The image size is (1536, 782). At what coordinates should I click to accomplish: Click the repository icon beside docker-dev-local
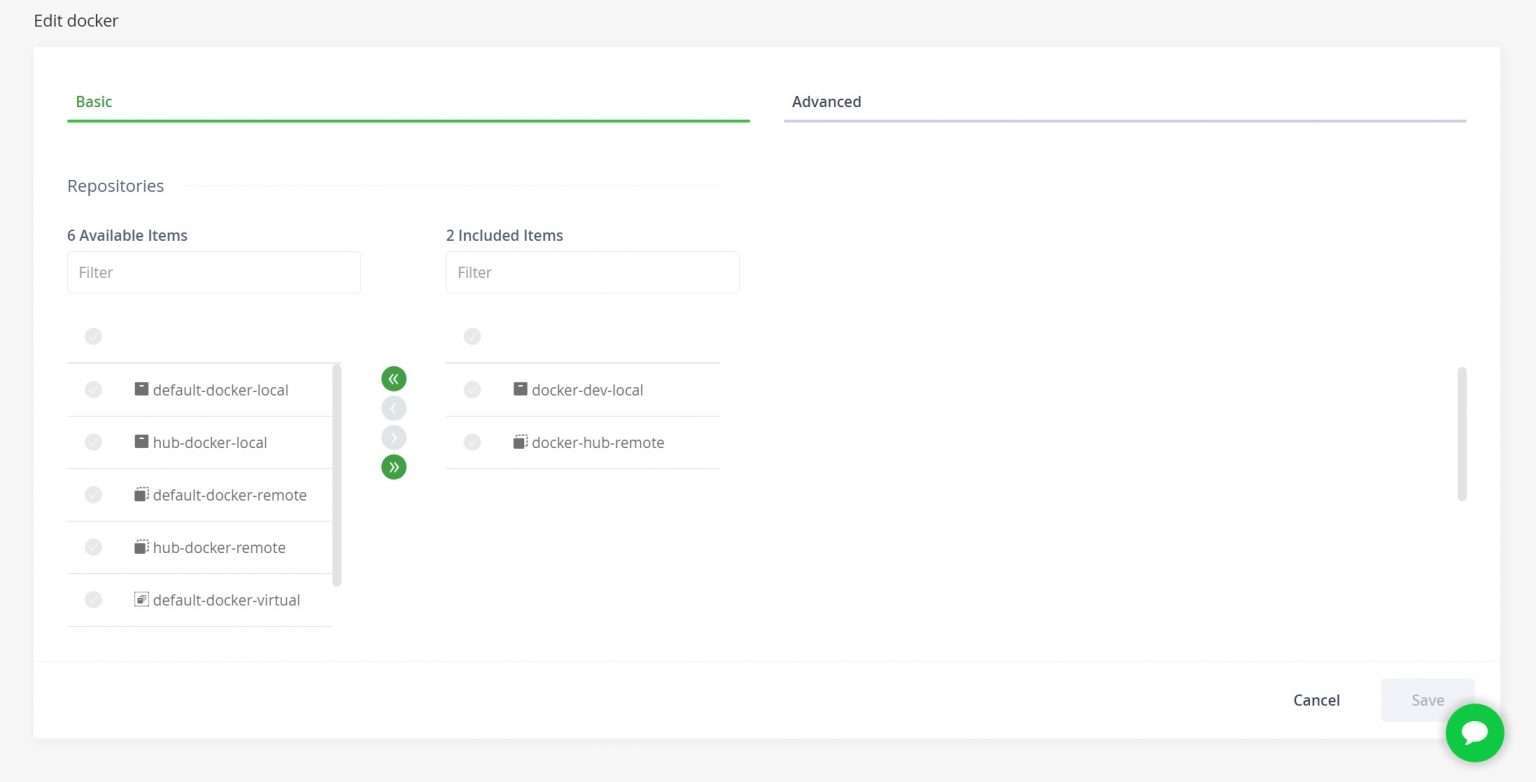pos(520,388)
